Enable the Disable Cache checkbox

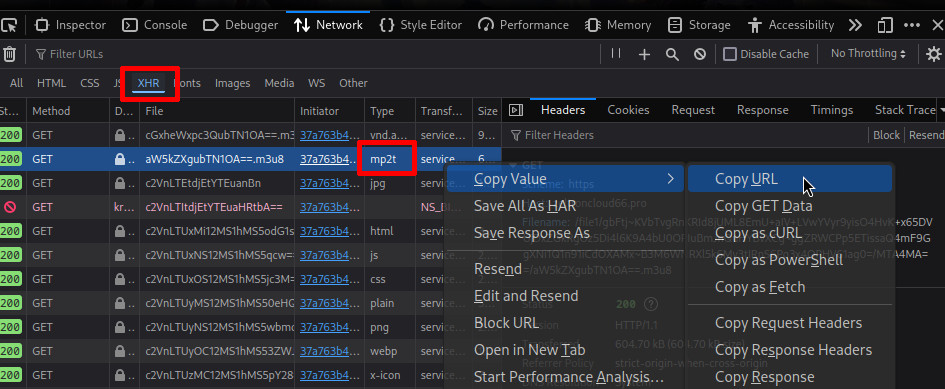click(x=730, y=54)
